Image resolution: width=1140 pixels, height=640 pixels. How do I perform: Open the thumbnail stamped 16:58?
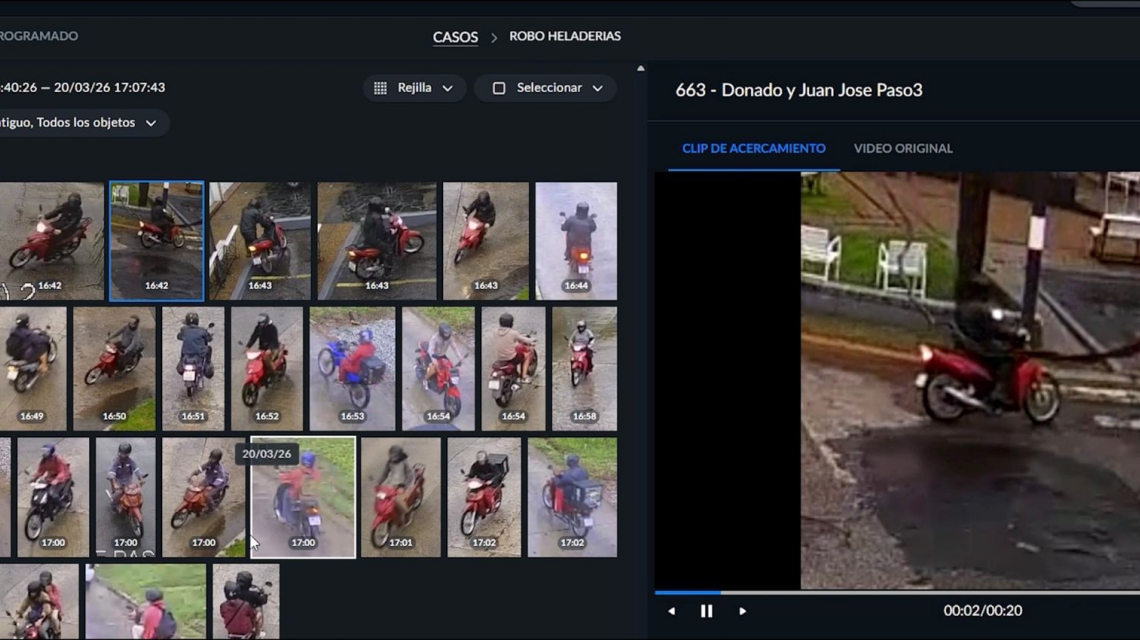click(x=584, y=368)
